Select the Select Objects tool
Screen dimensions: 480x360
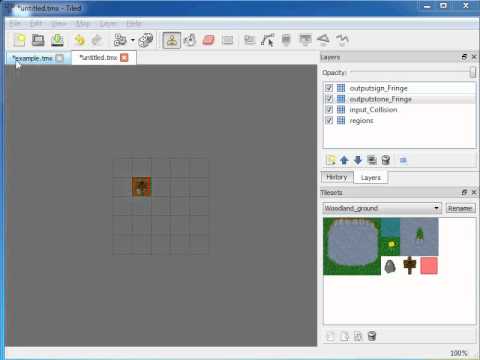[249, 40]
